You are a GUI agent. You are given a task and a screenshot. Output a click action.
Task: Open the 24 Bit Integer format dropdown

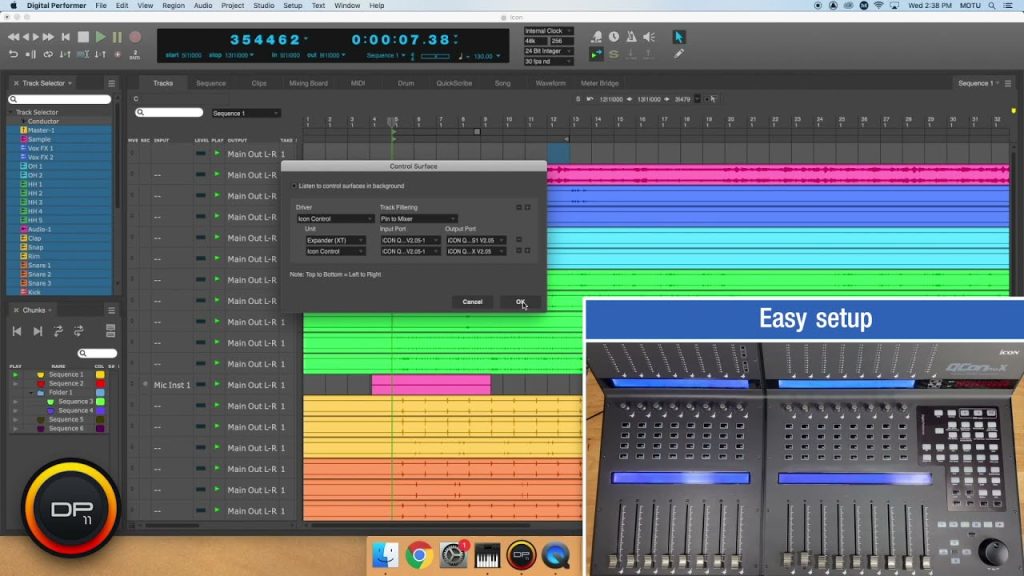pyautogui.click(x=548, y=51)
